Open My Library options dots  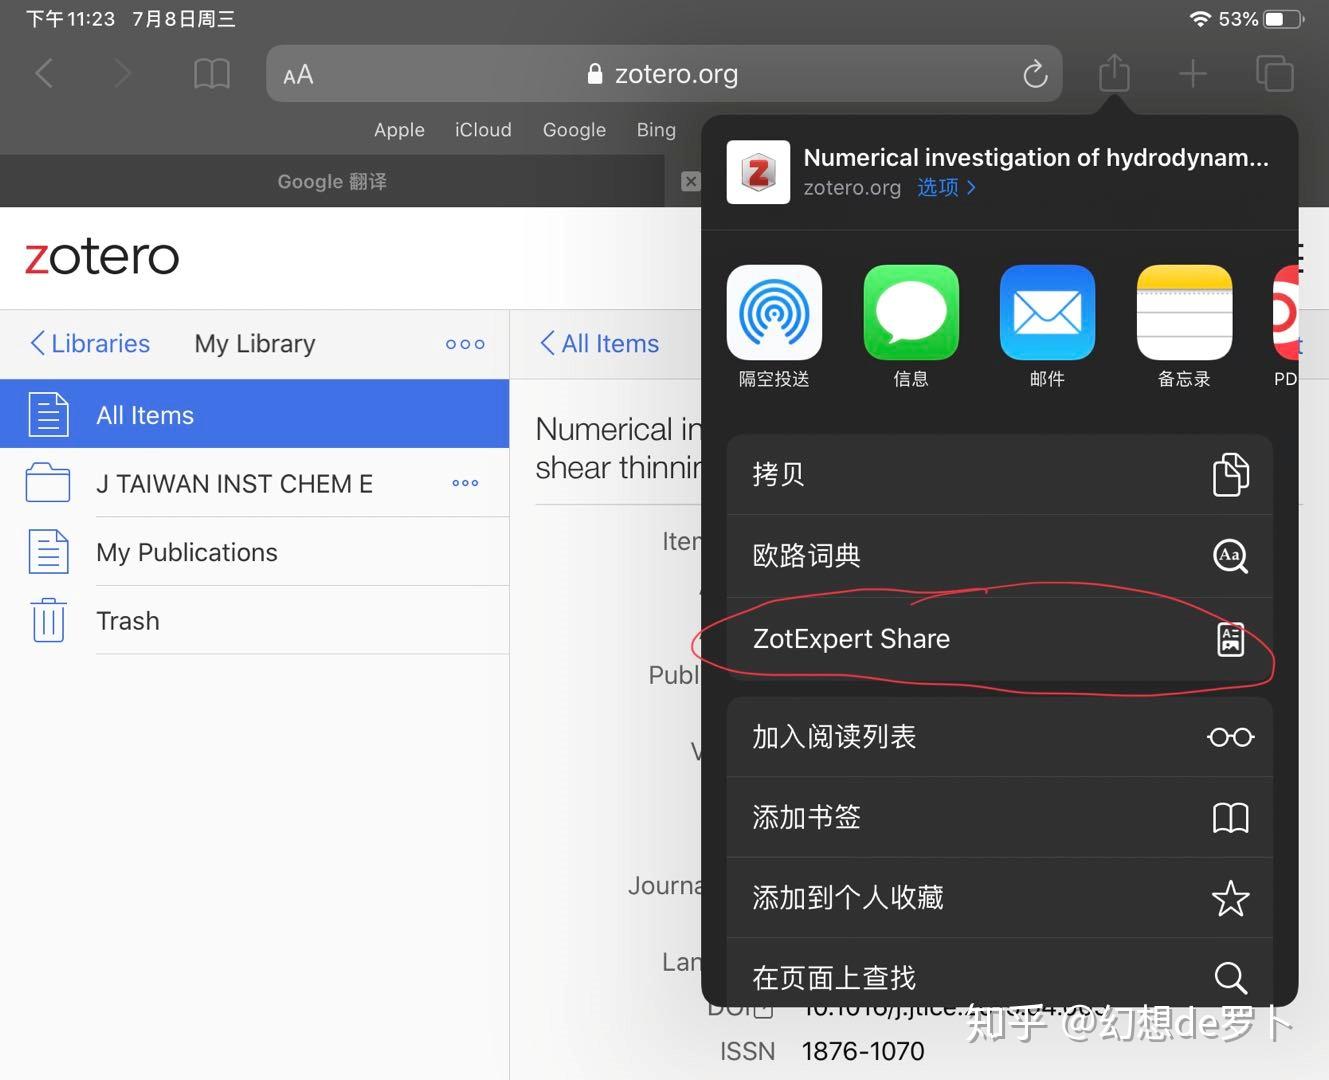point(465,344)
